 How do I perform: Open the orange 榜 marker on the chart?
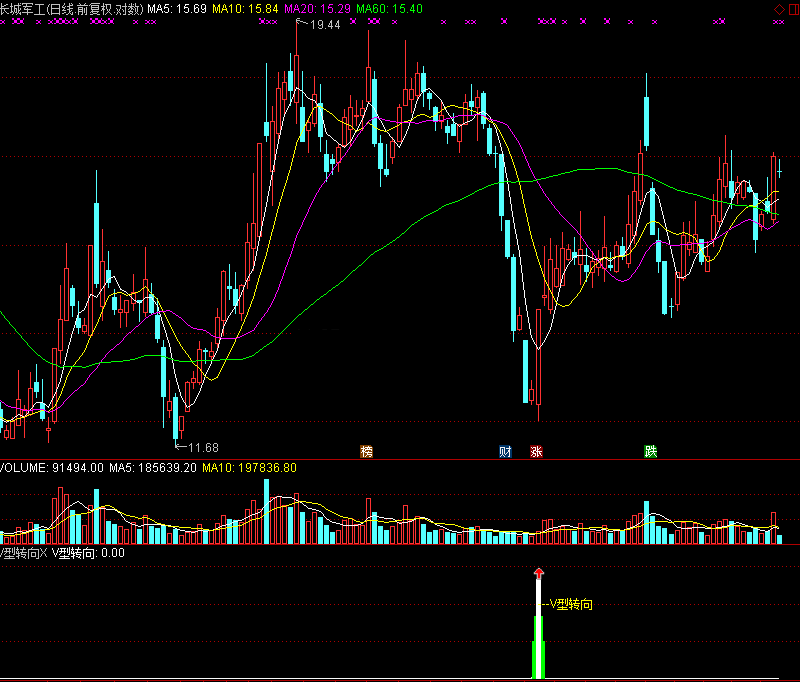[366, 451]
